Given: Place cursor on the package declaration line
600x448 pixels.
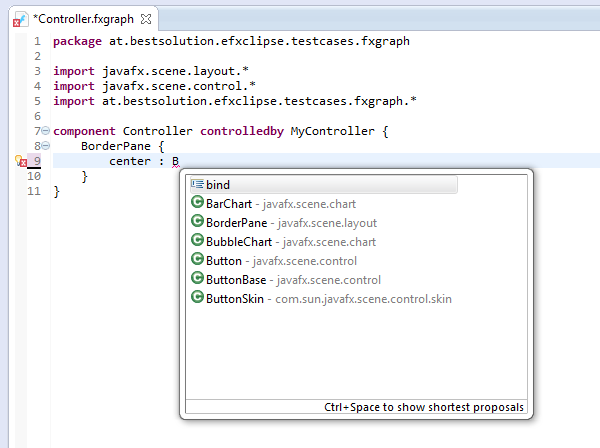Looking at the screenshot, I should (230, 41).
